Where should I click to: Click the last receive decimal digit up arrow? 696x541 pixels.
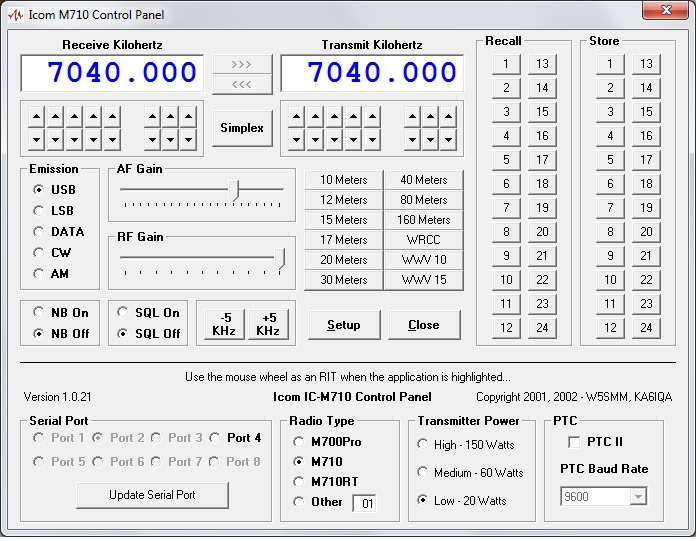click(189, 117)
